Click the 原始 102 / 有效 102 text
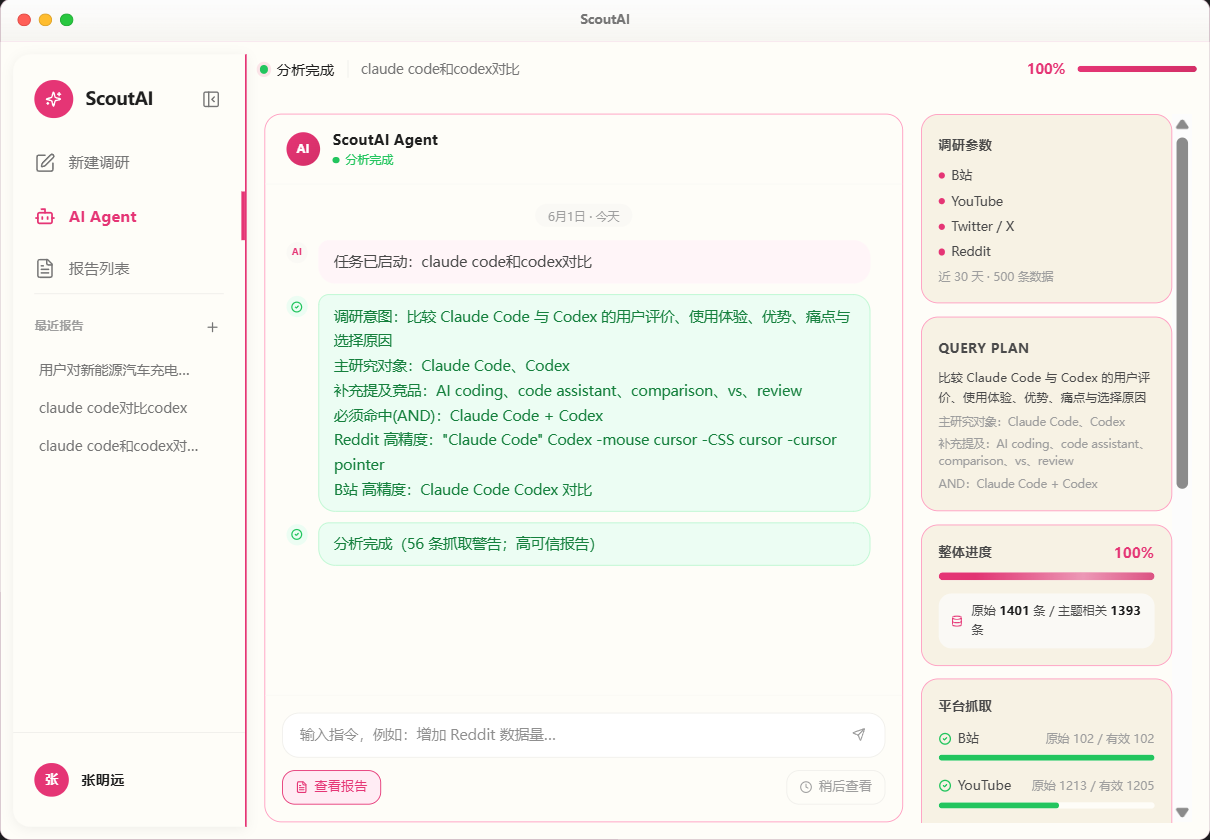The width and height of the screenshot is (1210, 840). click(x=1100, y=739)
